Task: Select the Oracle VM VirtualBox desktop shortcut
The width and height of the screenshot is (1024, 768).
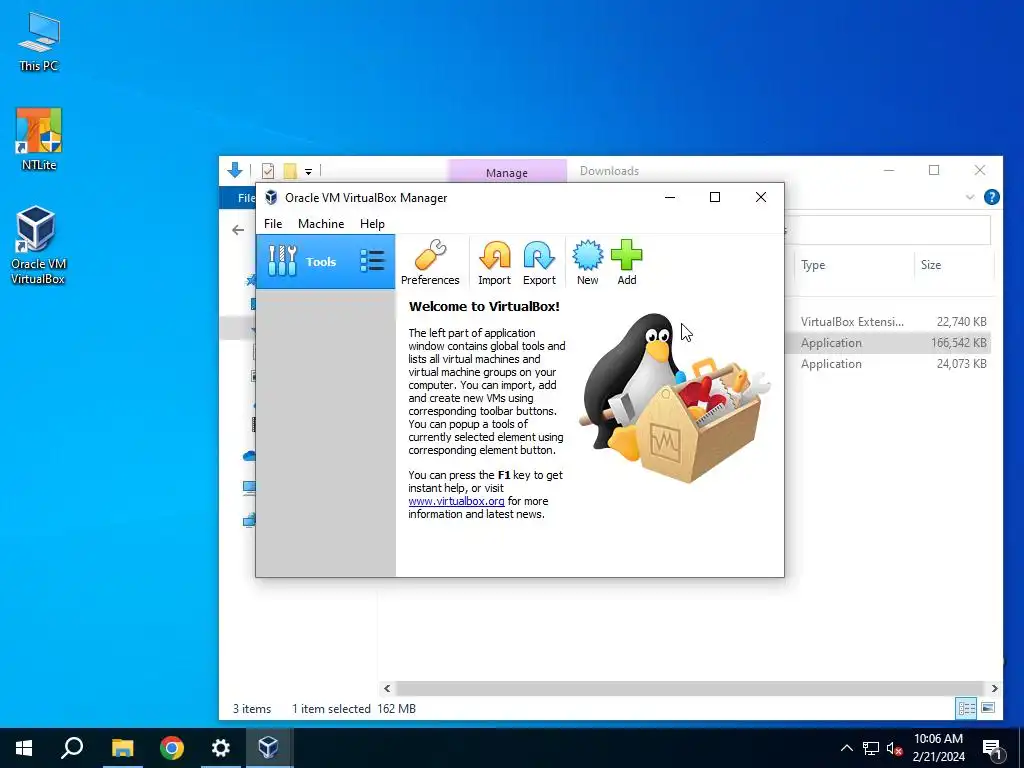Action: pos(38,246)
